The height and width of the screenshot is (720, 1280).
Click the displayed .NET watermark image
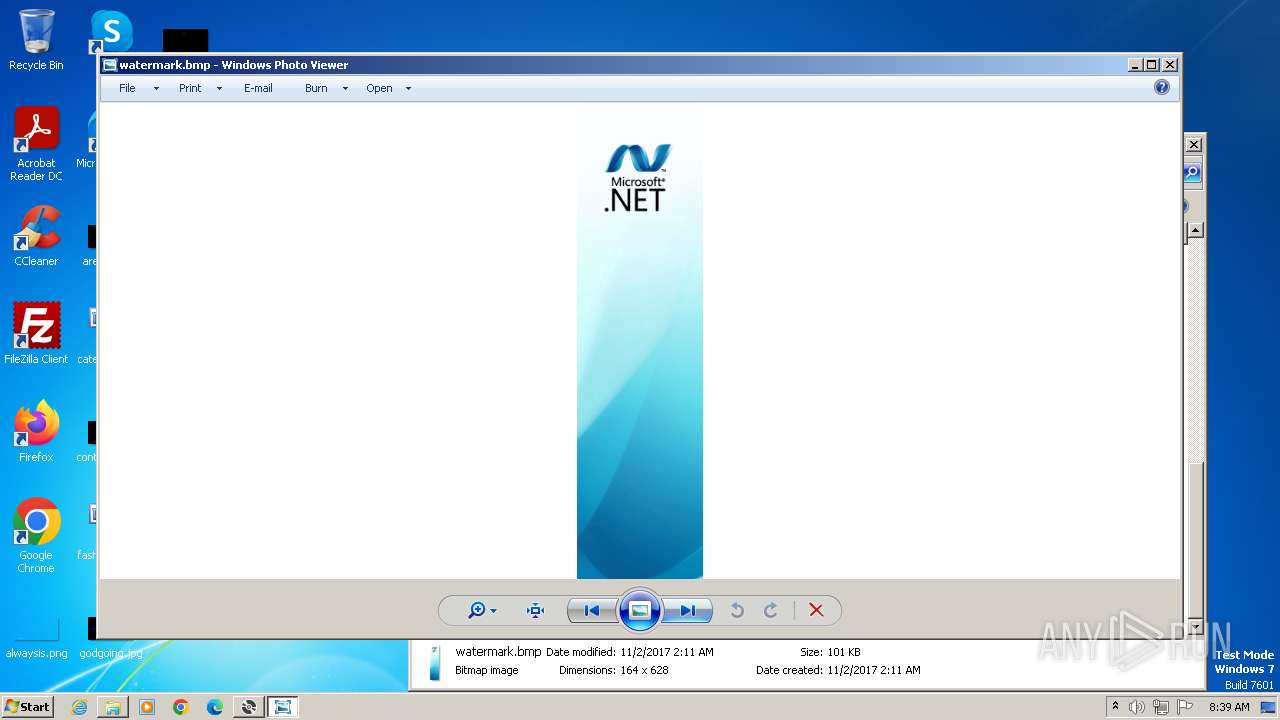[640, 341]
